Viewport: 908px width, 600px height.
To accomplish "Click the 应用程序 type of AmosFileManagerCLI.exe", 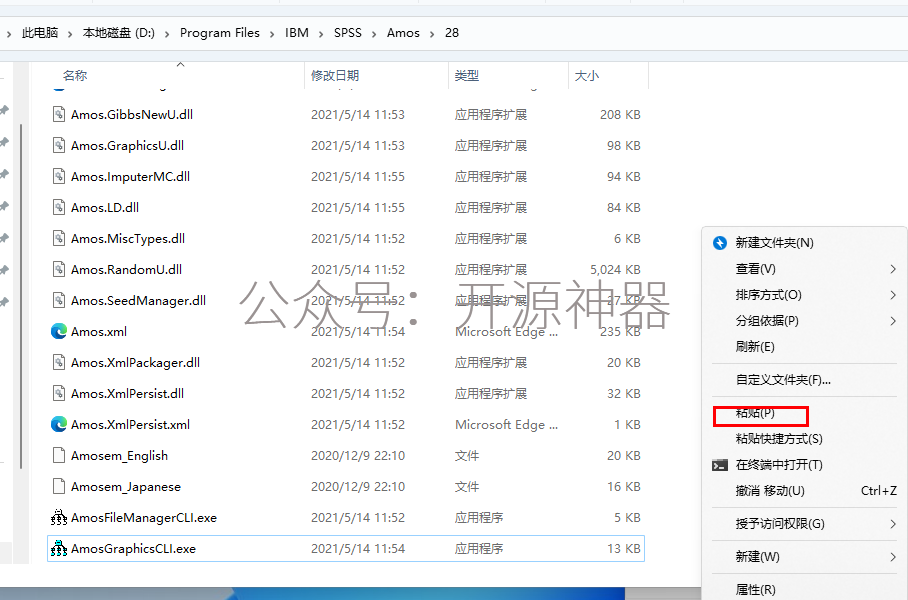I will [x=479, y=518].
